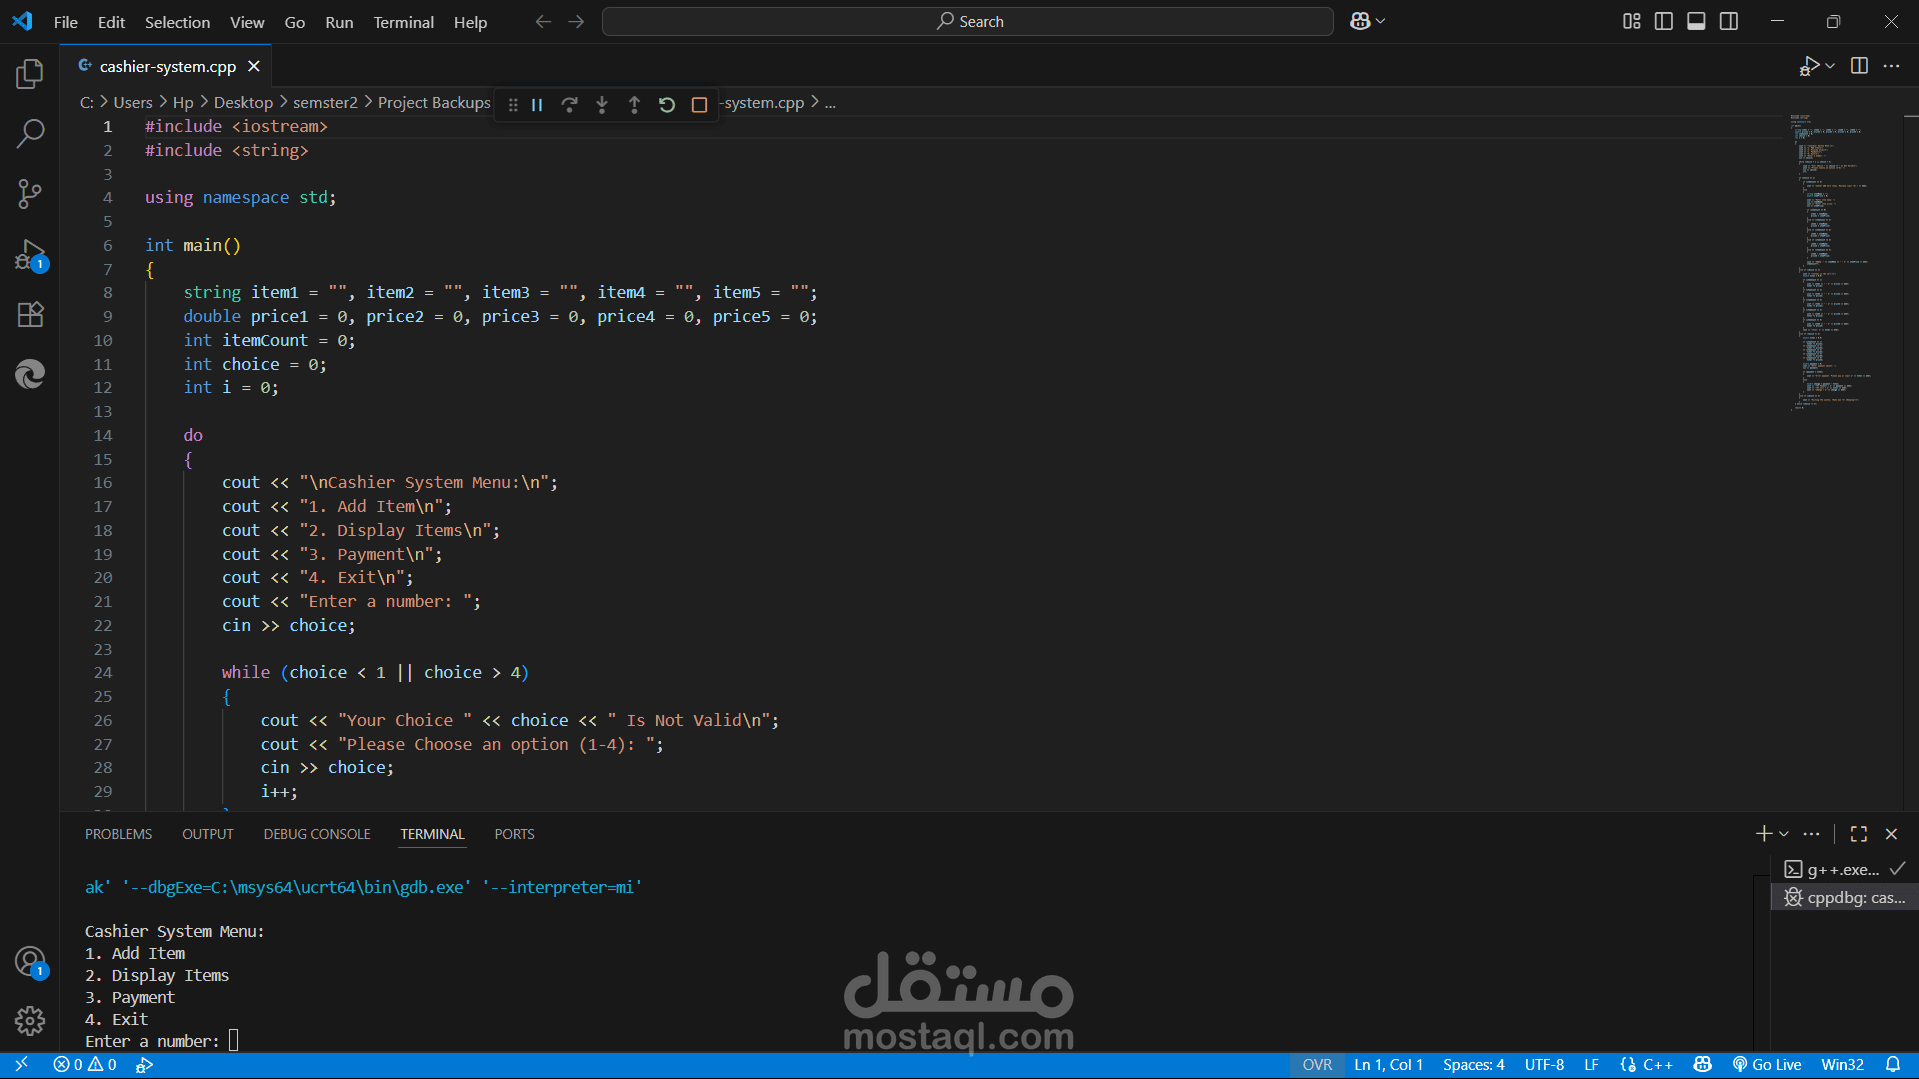The height and width of the screenshot is (1079, 1919).
Task: Open the Search view in activity bar
Action: (30, 133)
